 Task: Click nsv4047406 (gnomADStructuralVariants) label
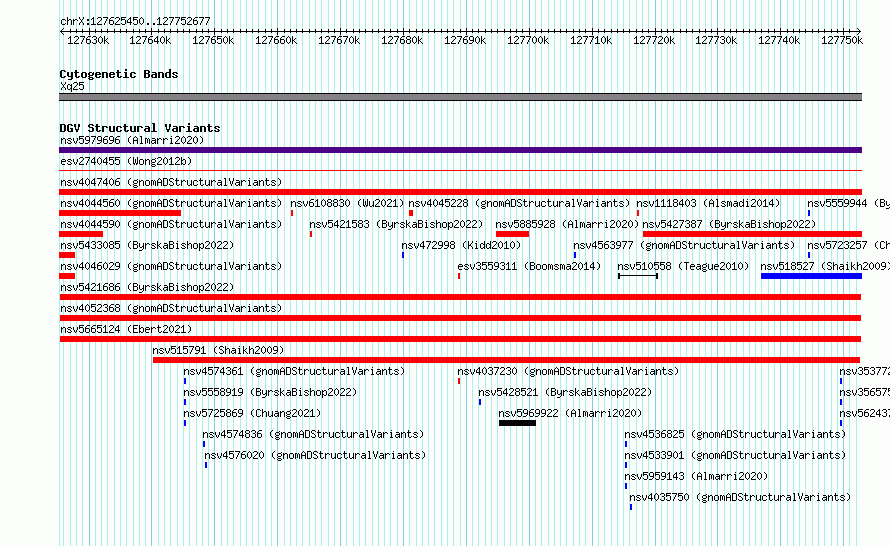171,182
